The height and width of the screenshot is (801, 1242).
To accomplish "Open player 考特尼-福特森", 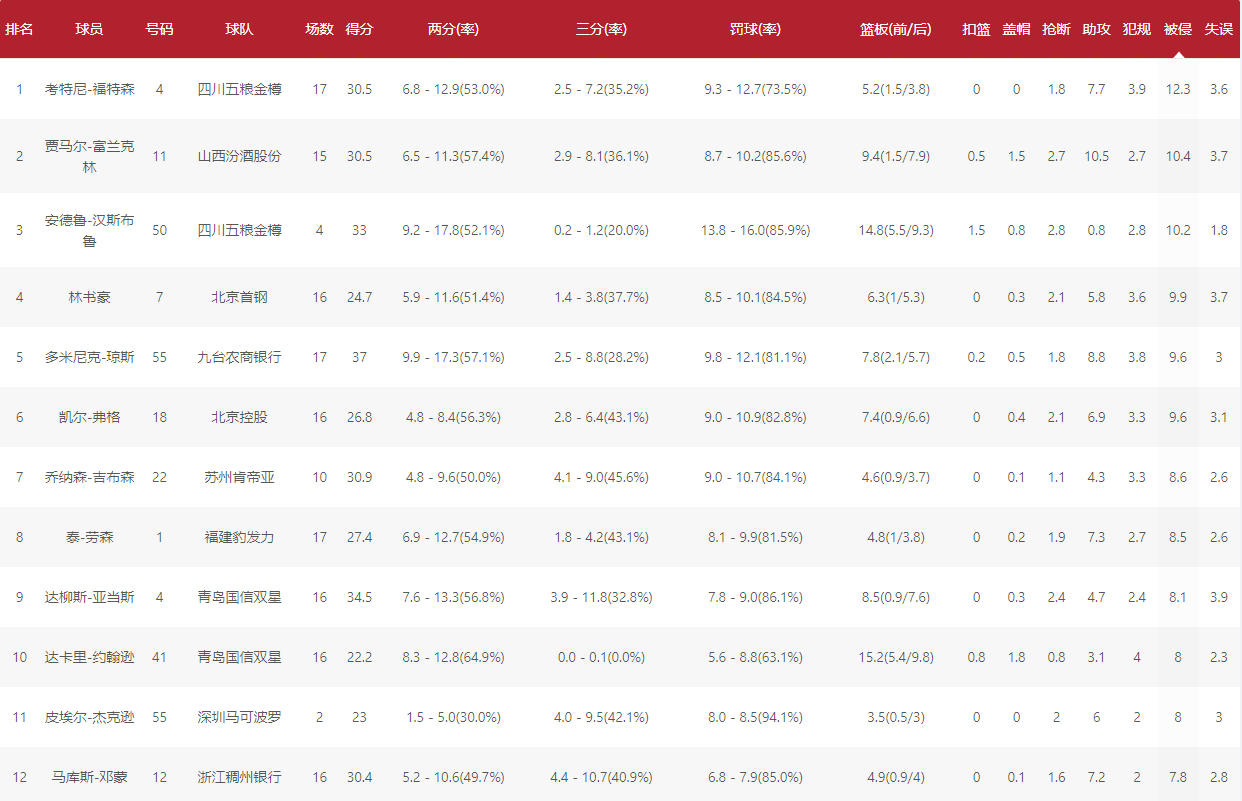I will [x=89, y=89].
